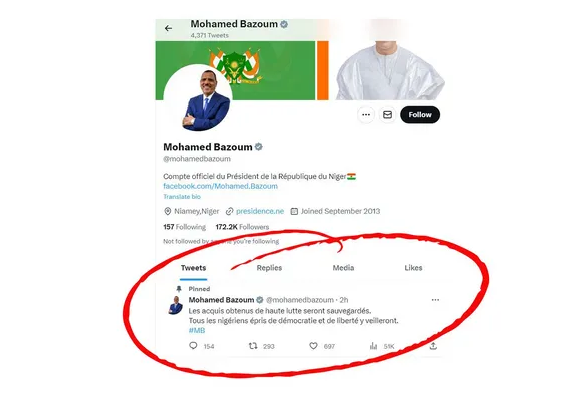Image resolution: width=570 pixels, height=400 pixels.
Task: Retweet the pinned tweet
Action: coord(253,346)
